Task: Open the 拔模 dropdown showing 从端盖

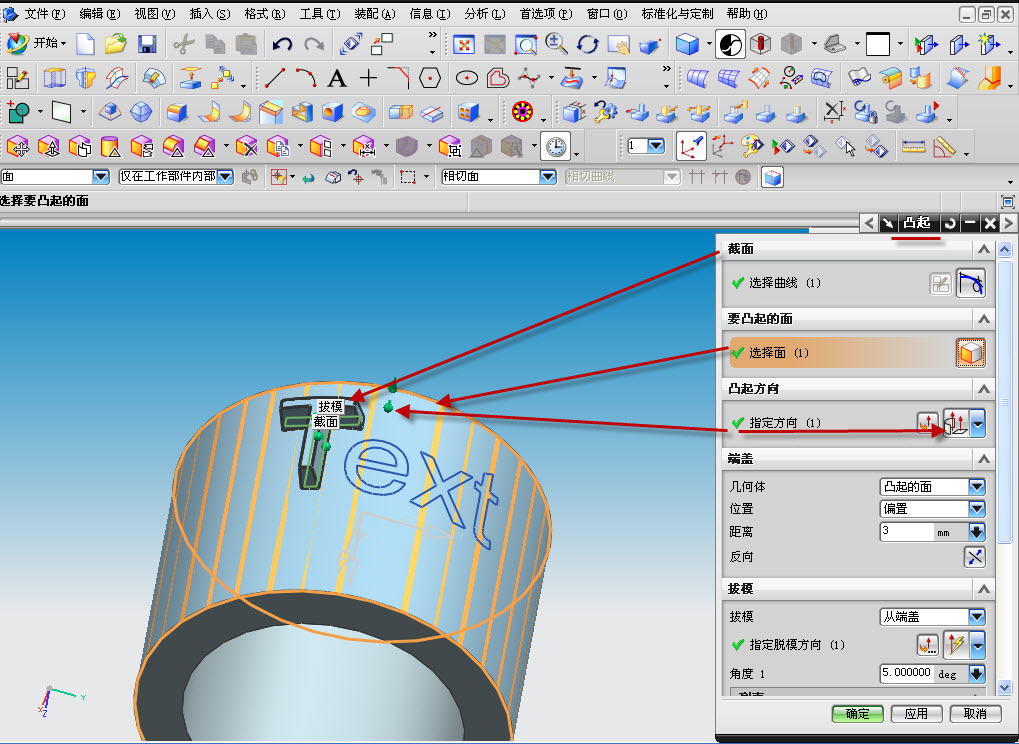Action: click(x=932, y=617)
